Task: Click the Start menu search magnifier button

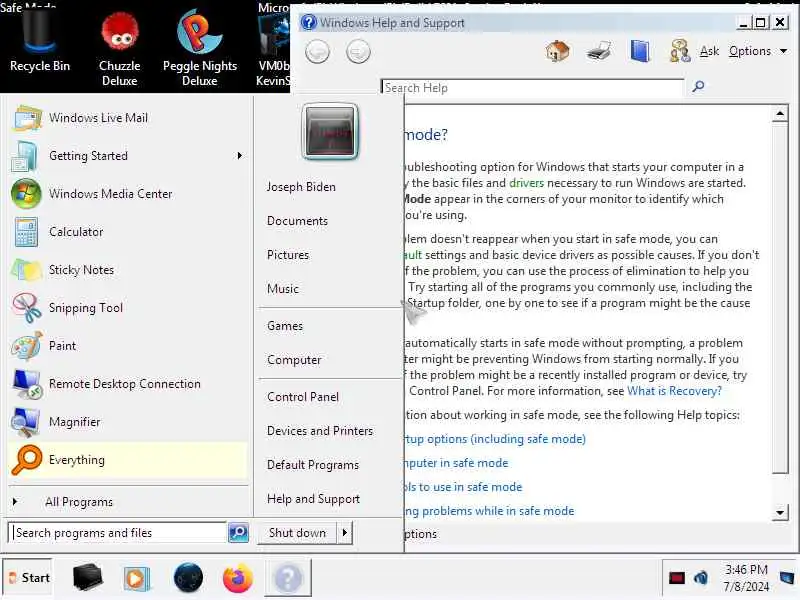Action: click(238, 532)
